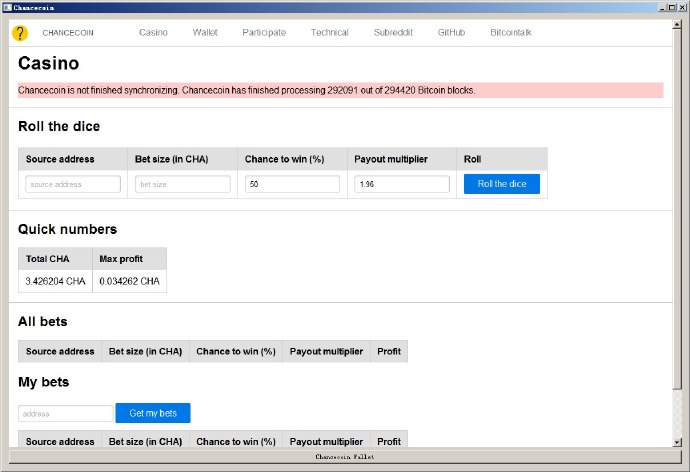Open the Bitcointalk link
This screenshot has width=690, height=472.
(x=511, y=33)
